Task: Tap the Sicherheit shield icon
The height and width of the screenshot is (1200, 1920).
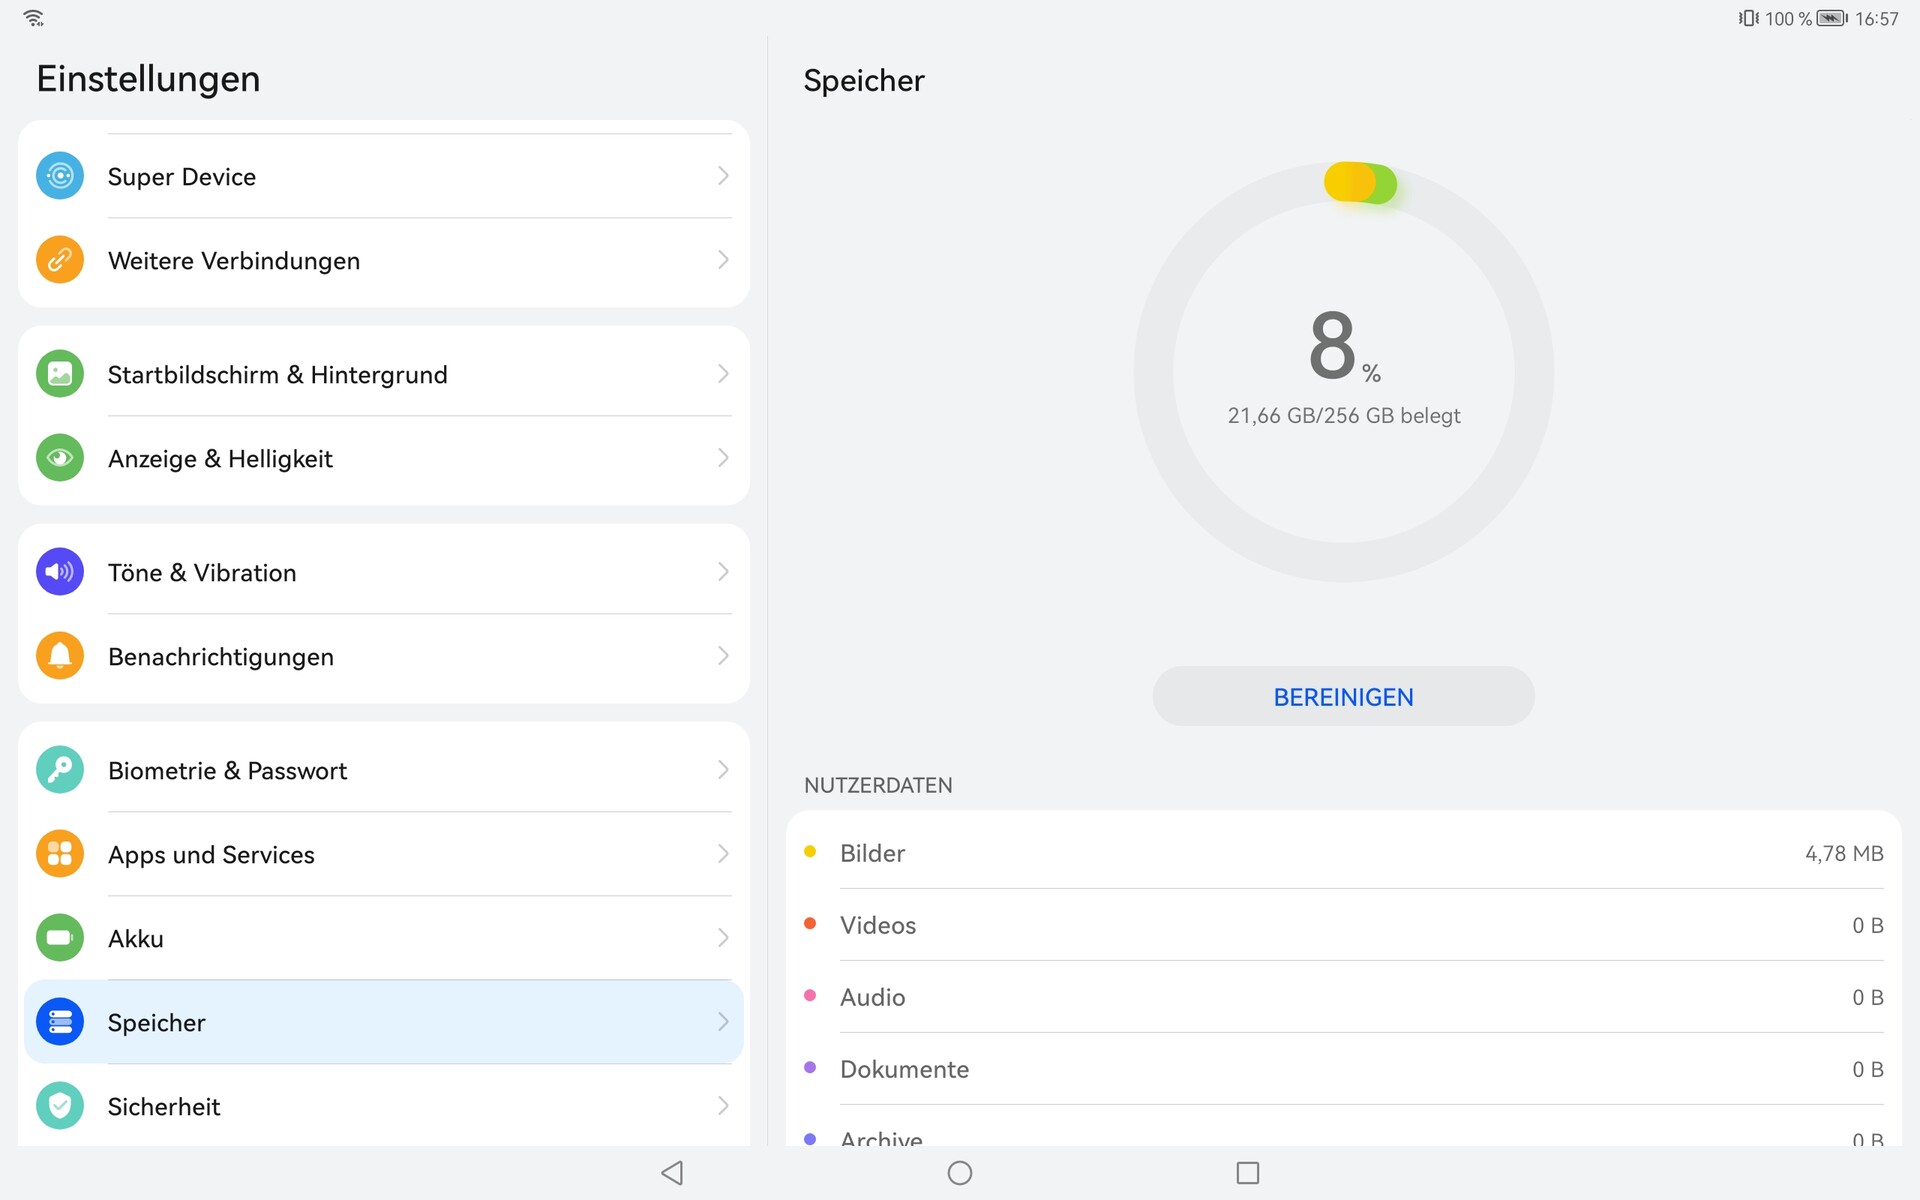Action: 60,1106
